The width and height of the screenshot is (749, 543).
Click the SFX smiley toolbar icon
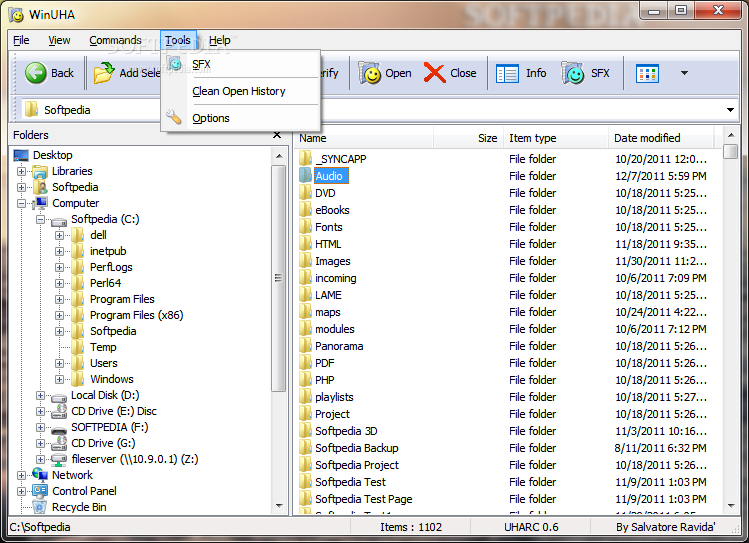point(572,73)
